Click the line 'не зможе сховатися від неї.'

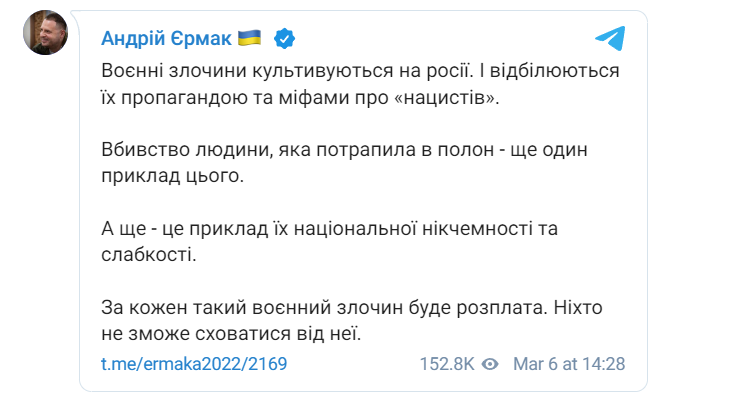(231, 334)
